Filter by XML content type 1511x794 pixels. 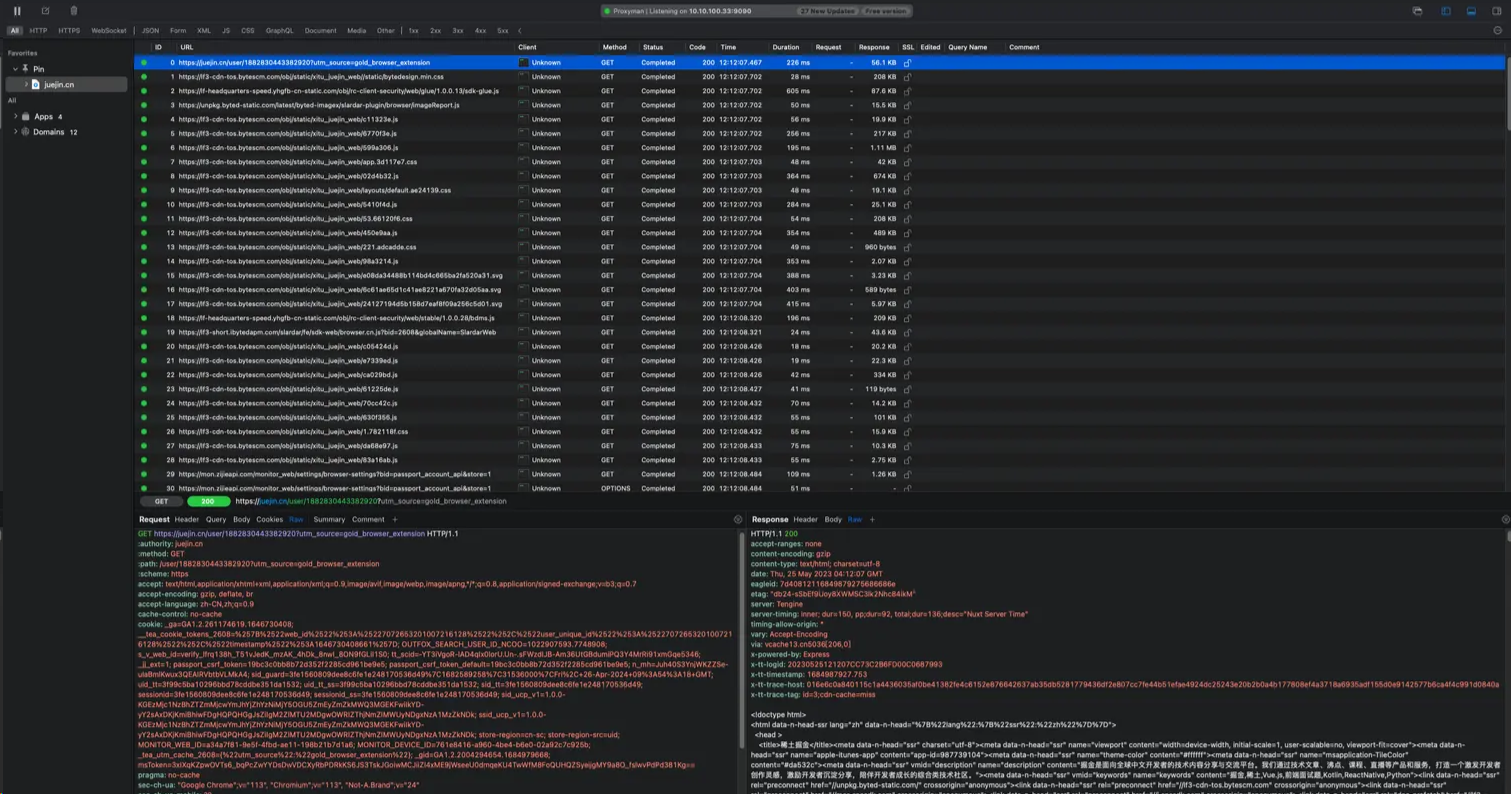[x=204, y=31]
